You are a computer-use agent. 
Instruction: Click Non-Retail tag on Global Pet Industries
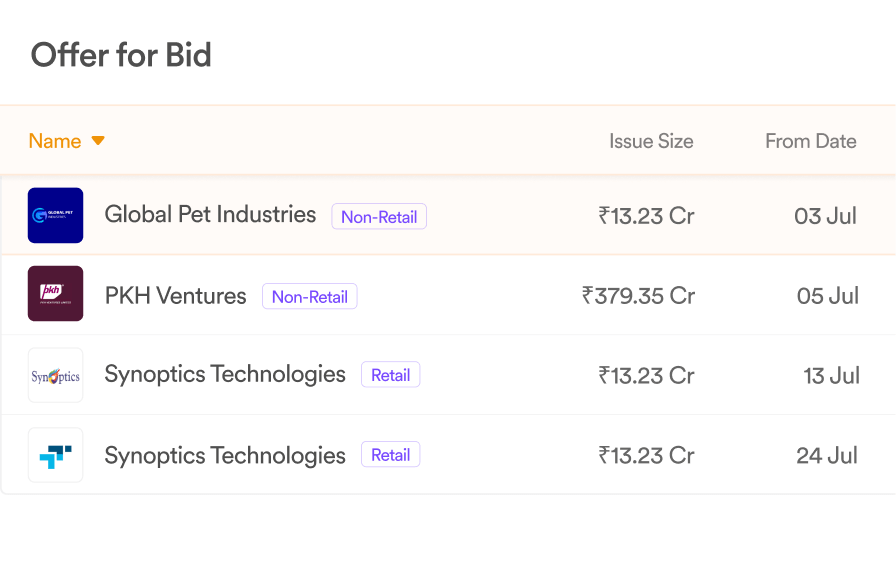coord(379,217)
